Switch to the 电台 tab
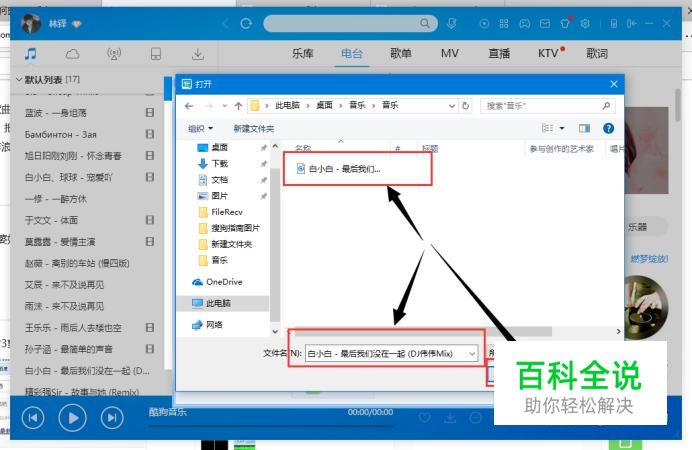 (x=352, y=54)
